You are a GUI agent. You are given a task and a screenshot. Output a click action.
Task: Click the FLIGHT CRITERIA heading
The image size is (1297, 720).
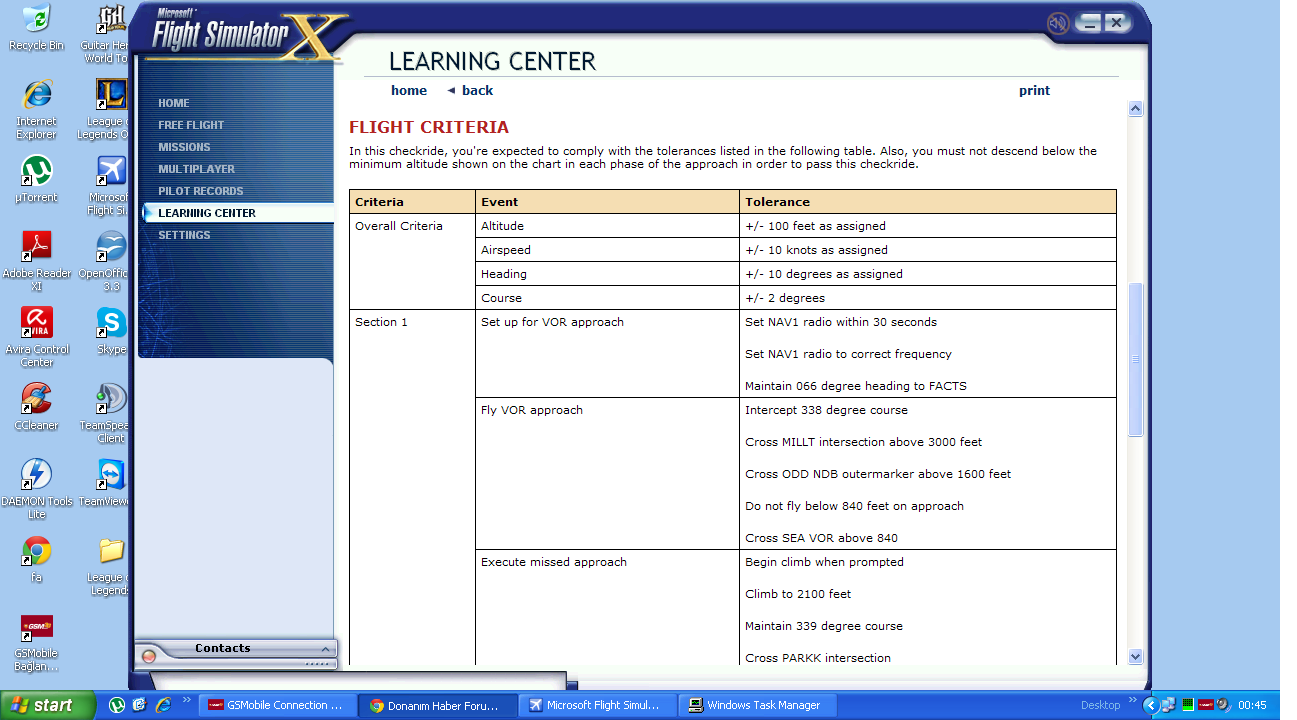point(429,127)
